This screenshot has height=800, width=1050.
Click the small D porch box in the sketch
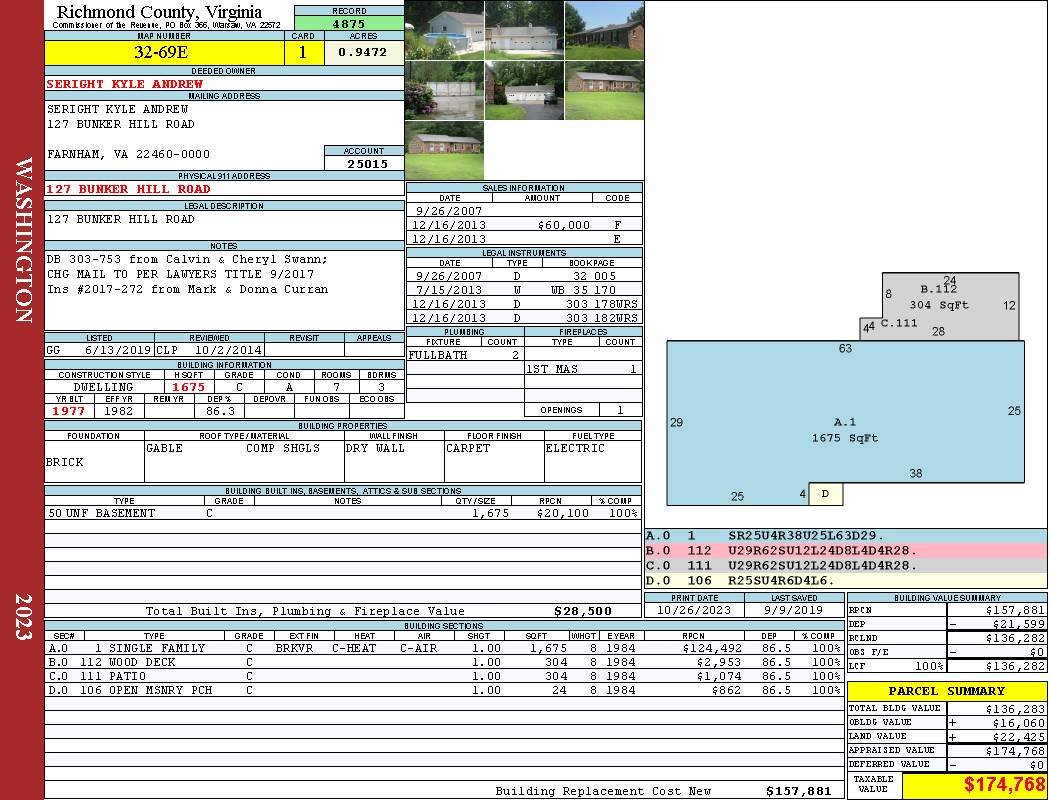click(x=825, y=494)
